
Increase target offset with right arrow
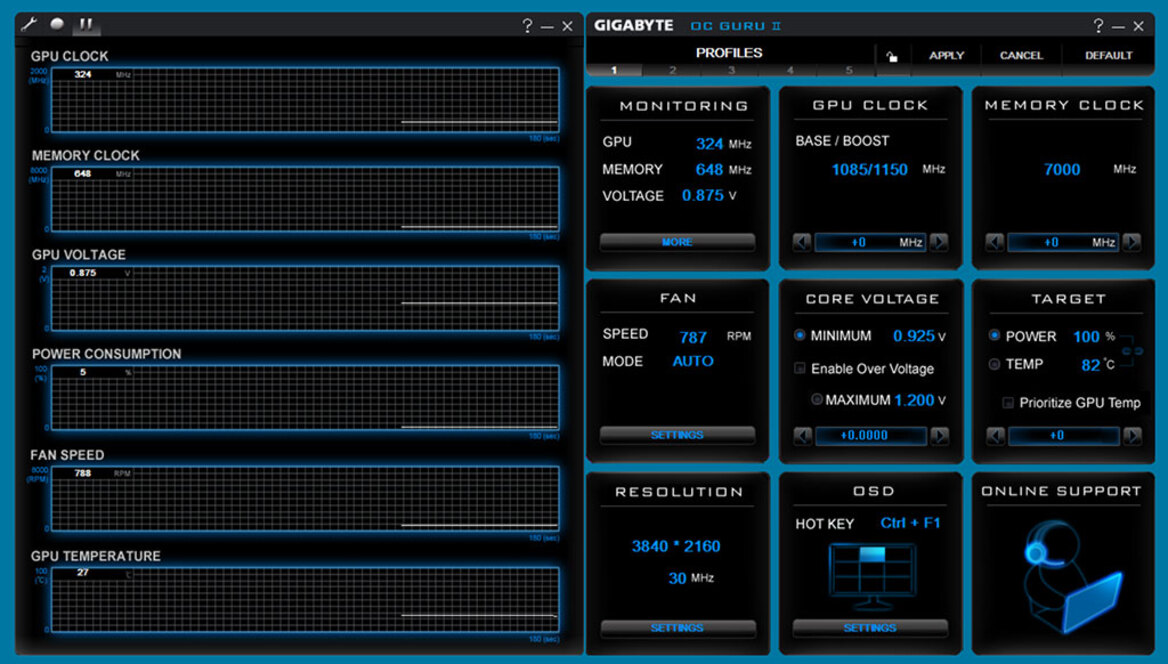pos(1132,435)
